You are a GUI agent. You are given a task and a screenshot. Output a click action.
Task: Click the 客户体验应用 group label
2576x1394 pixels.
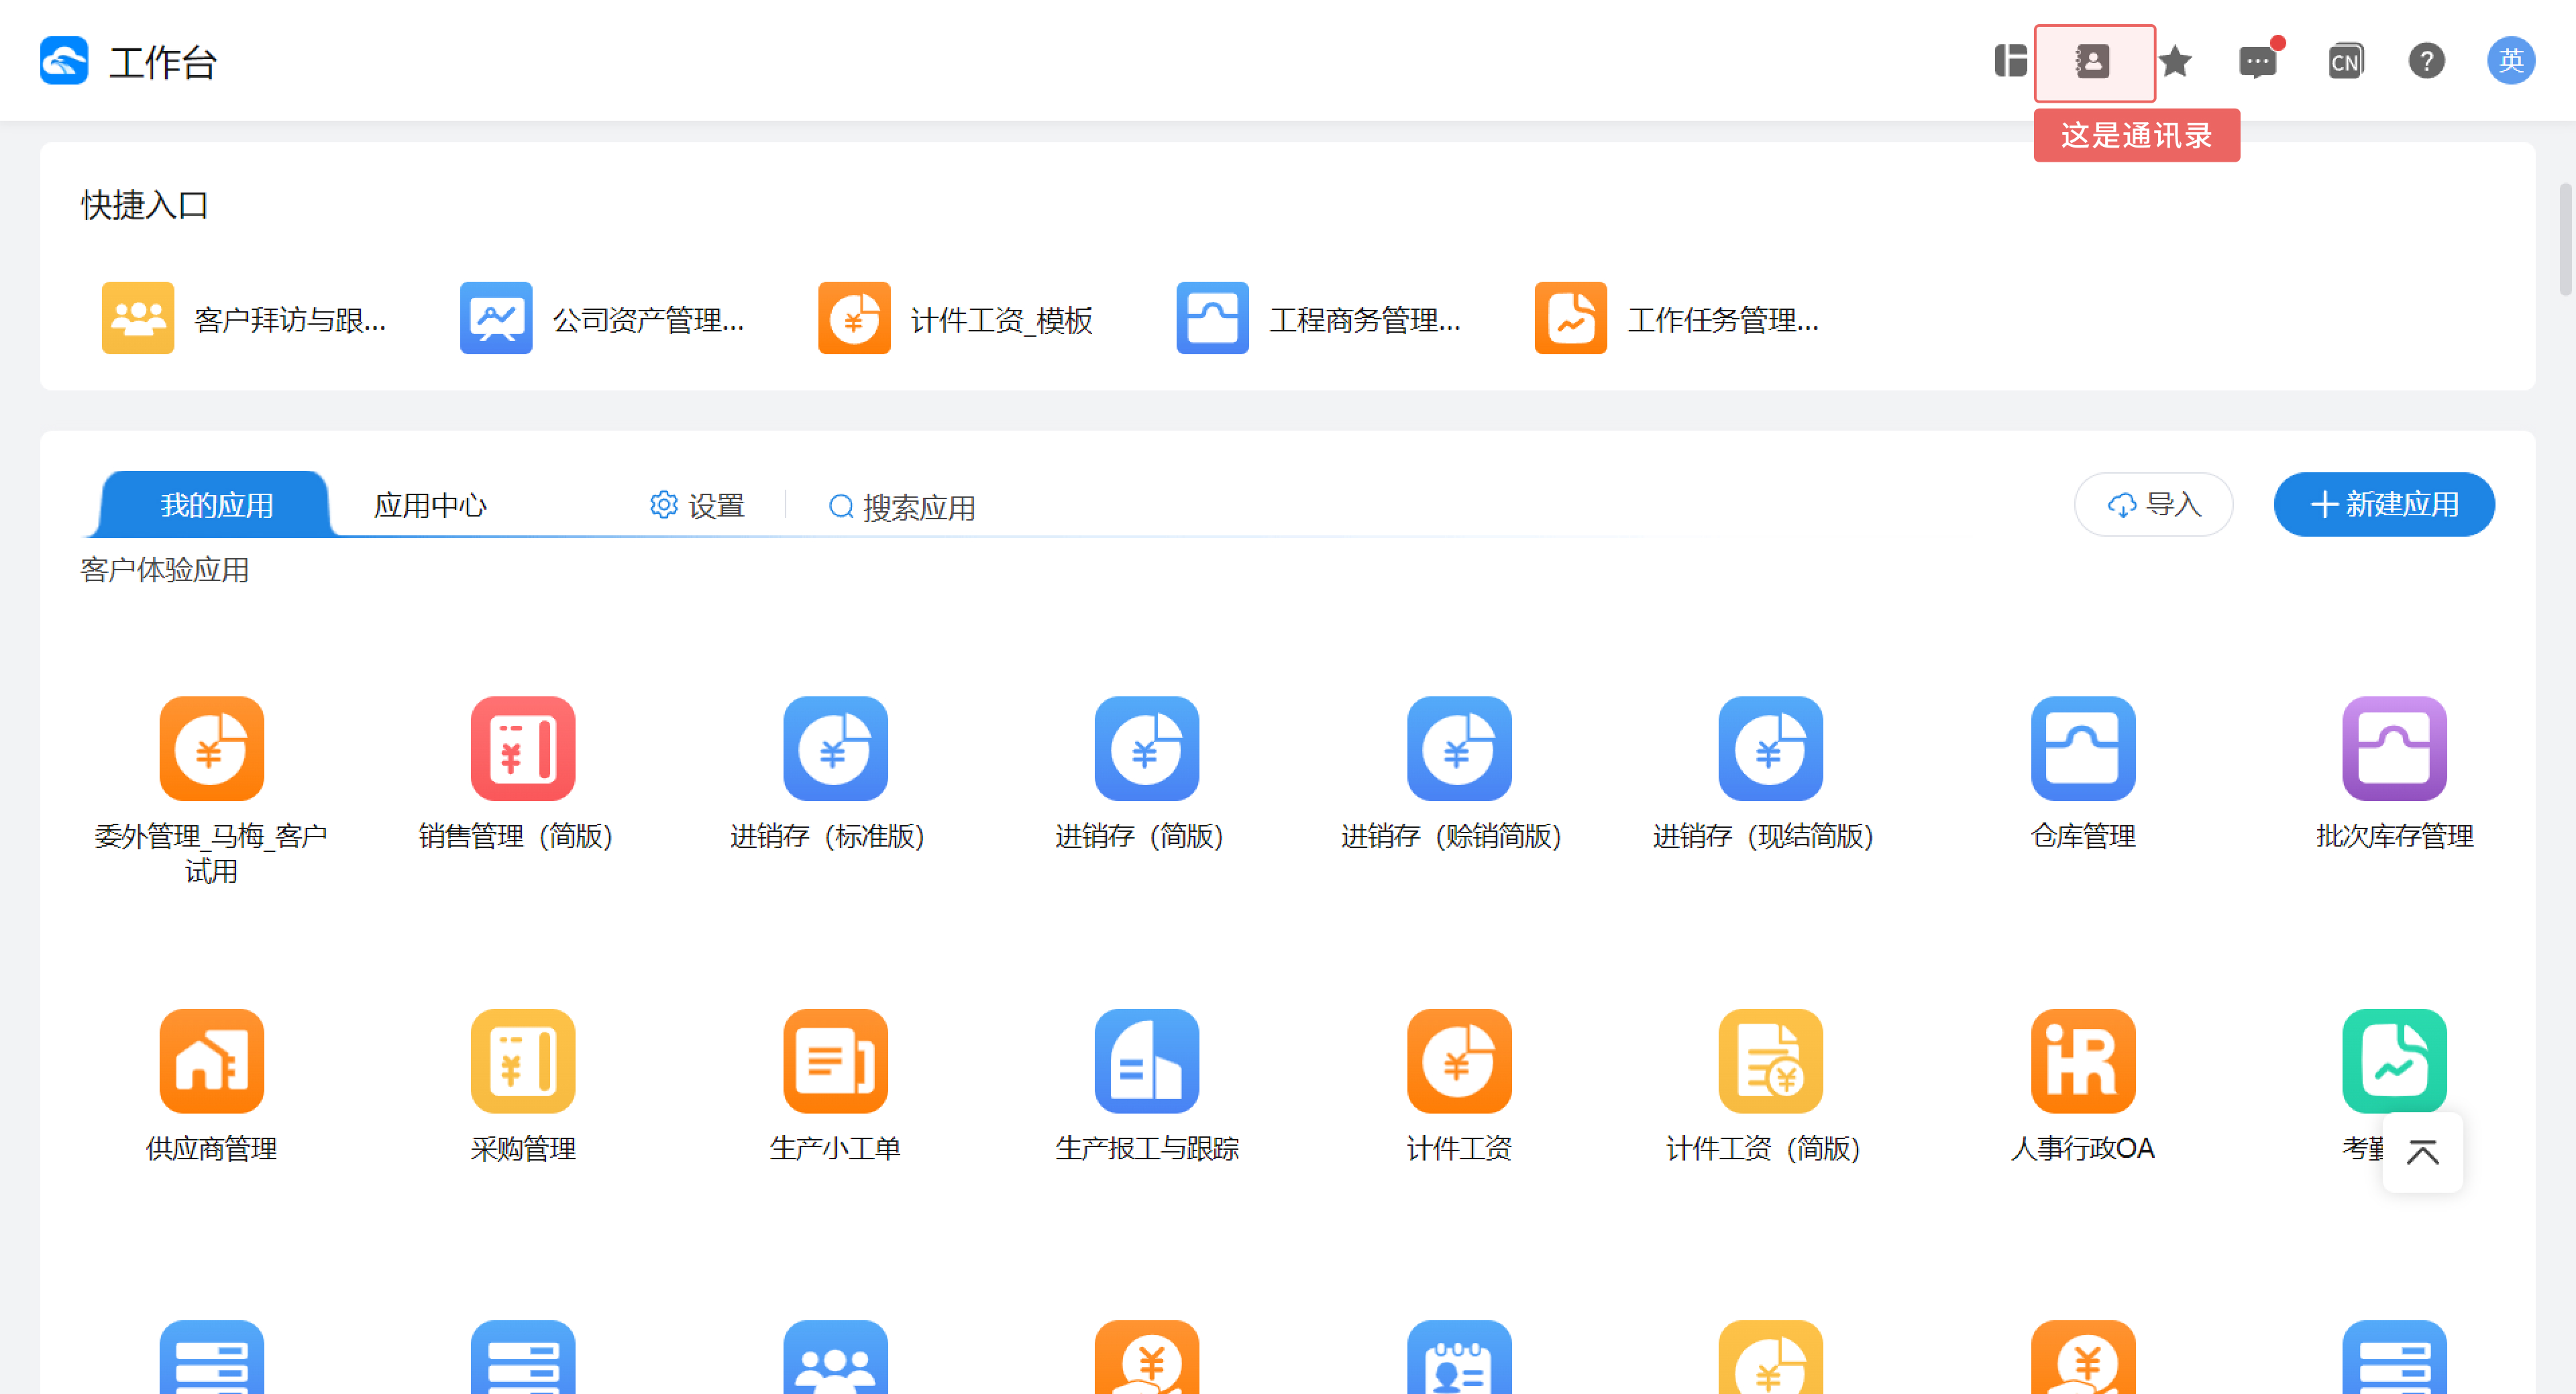click(165, 570)
